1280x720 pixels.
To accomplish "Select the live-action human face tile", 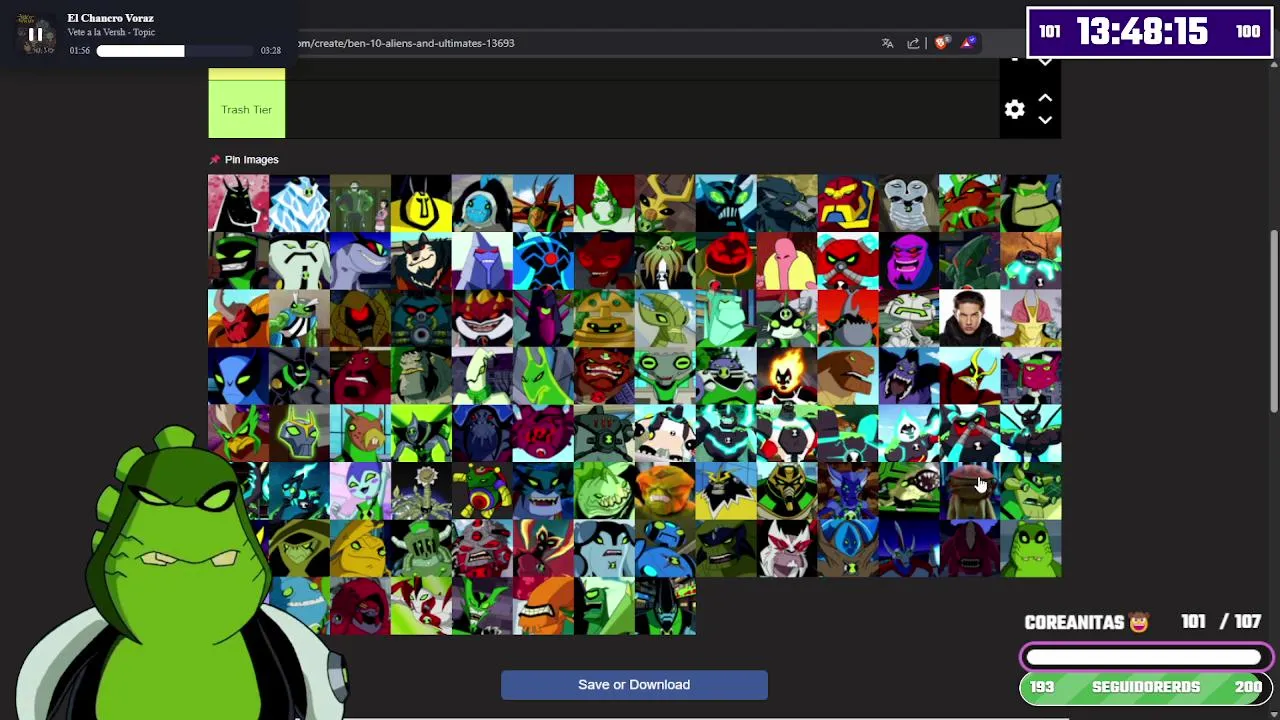I will point(970,318).
